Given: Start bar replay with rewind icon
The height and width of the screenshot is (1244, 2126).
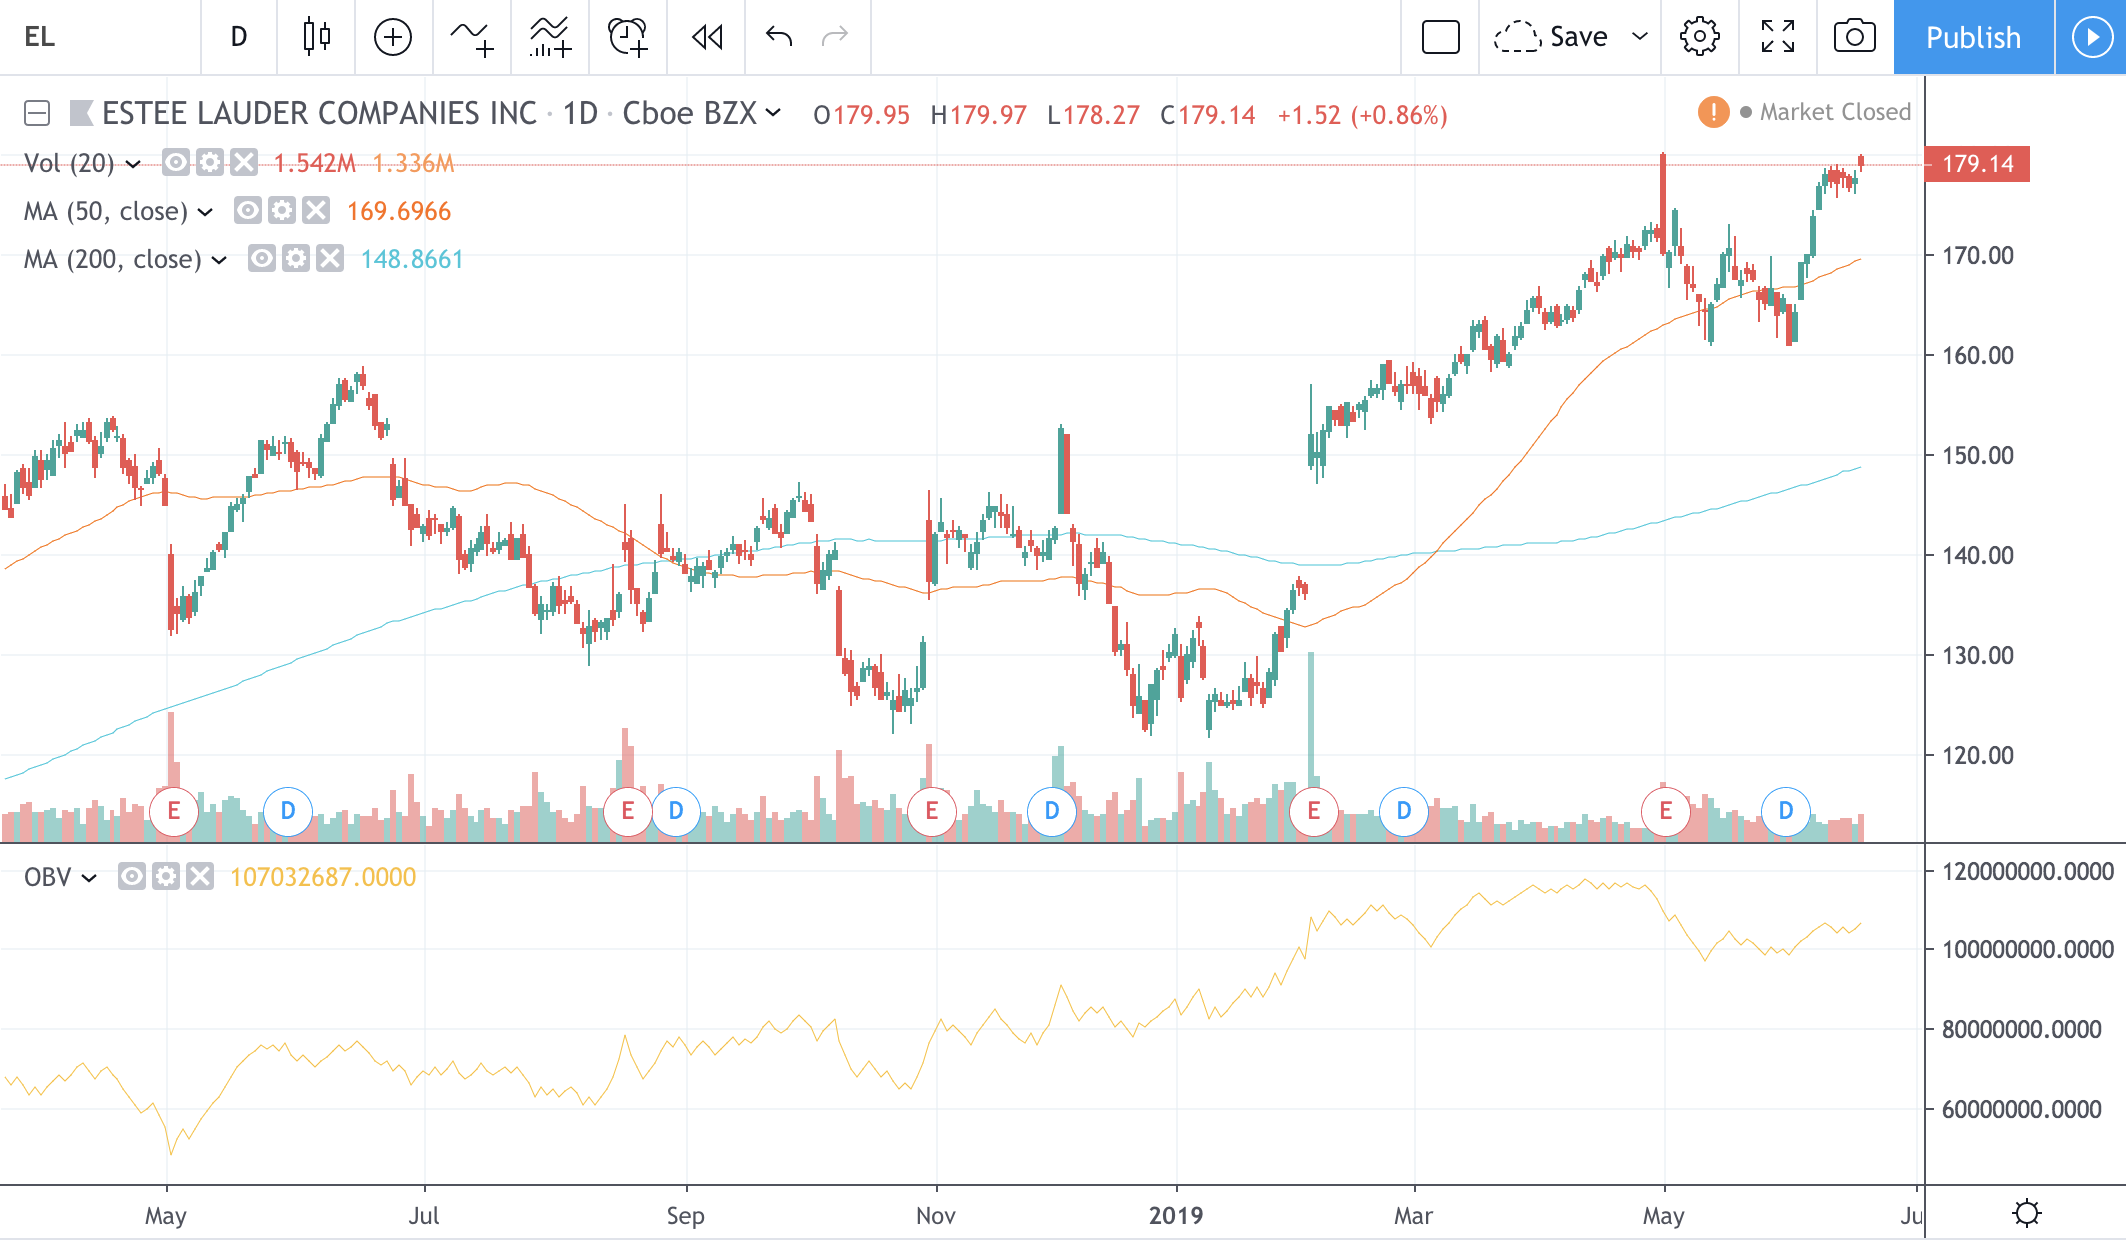Looking at the screenshot, I should (x=706, y=37).
